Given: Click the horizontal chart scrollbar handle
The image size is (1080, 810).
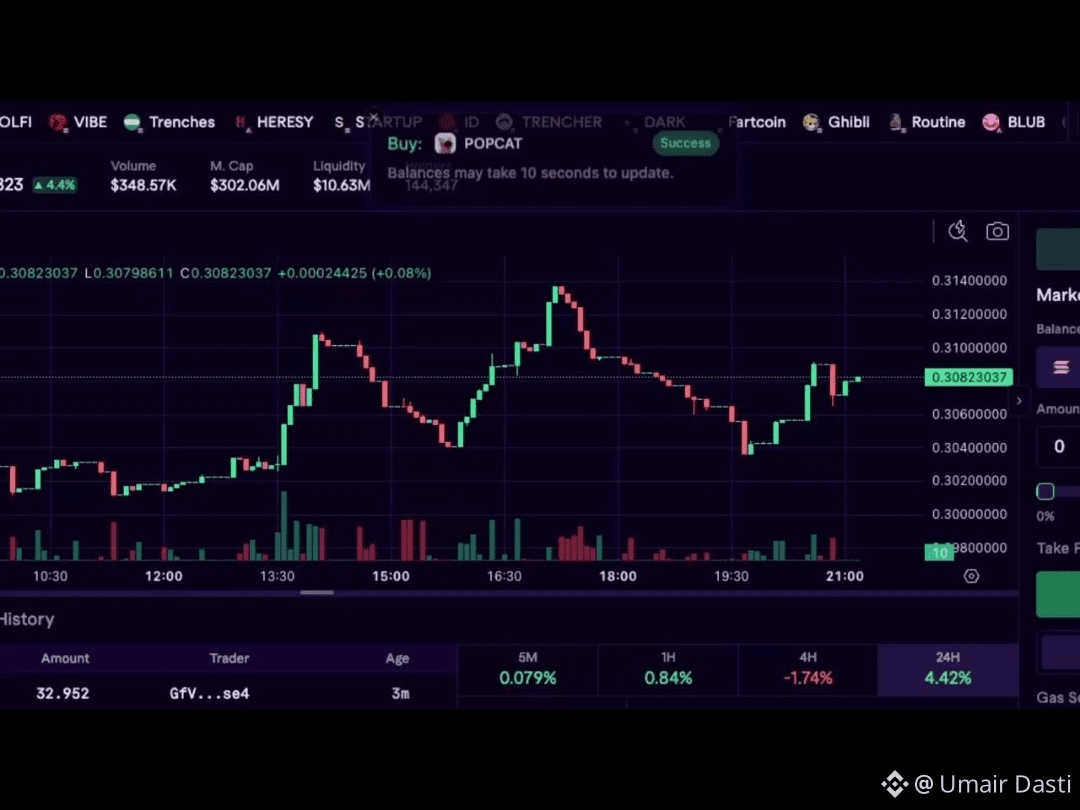Looking at the screenshot, I should (x=317, y=592).
